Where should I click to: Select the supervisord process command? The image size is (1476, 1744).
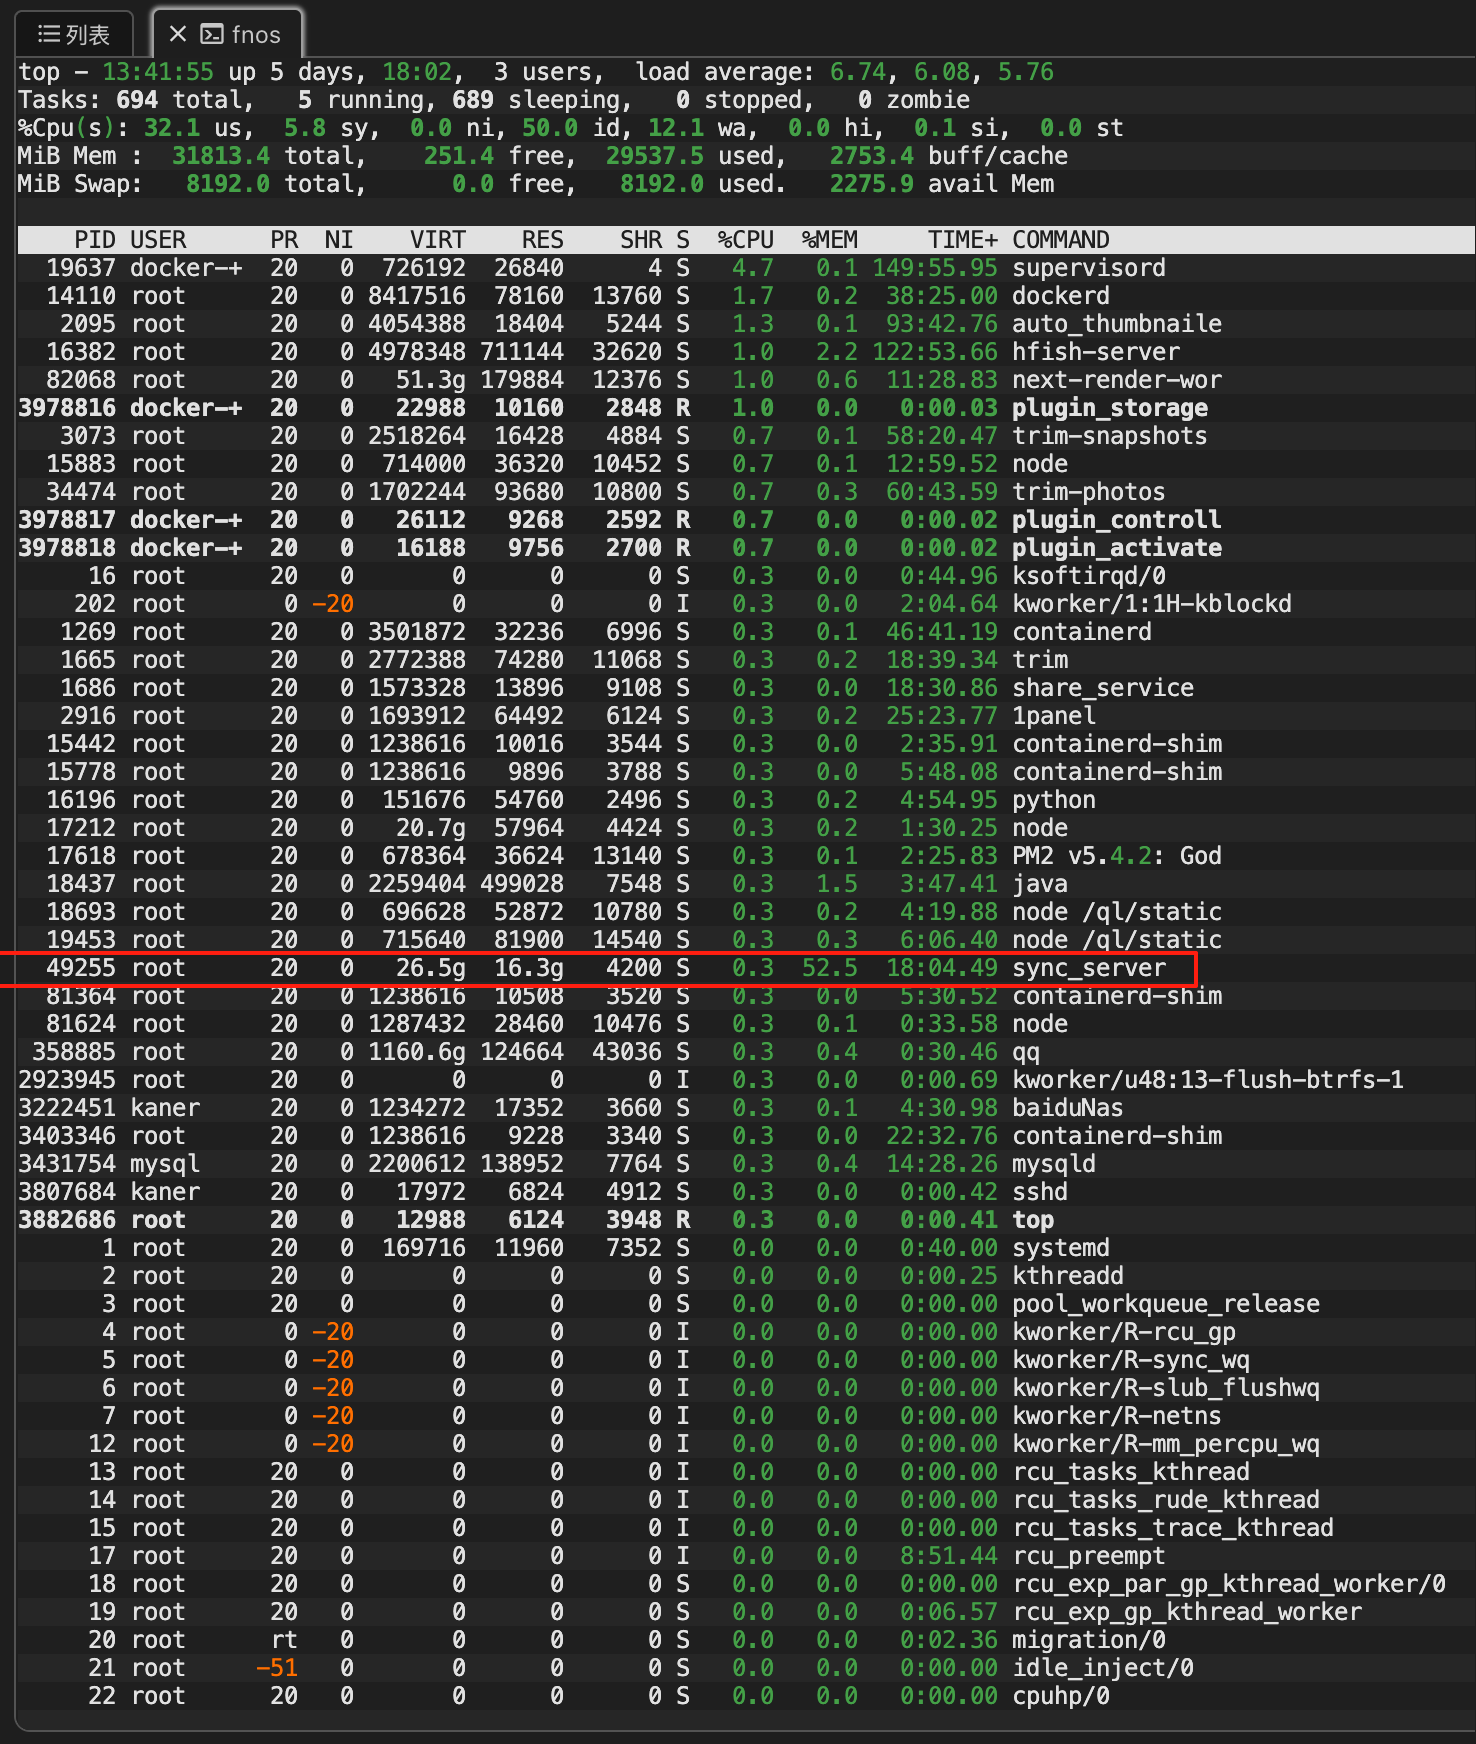pos(1089,268)
